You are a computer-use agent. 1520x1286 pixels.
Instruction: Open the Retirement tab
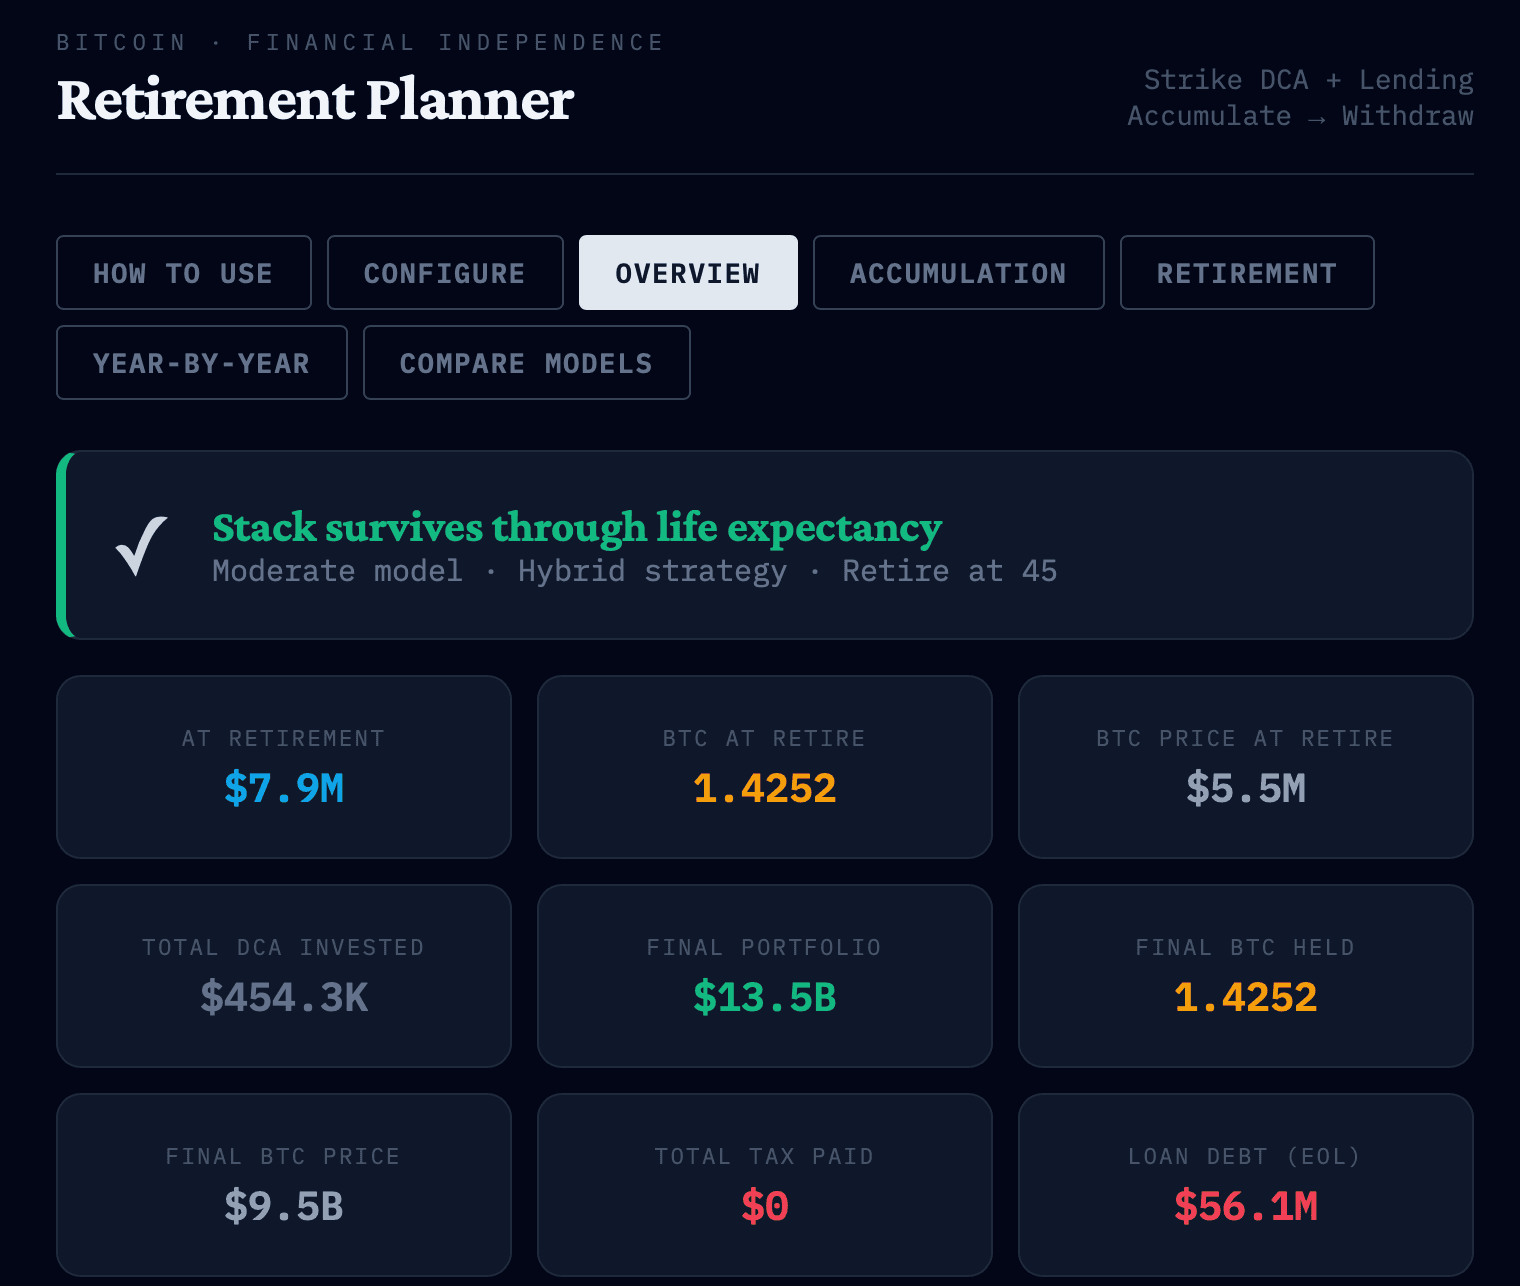click(1246, 272)
